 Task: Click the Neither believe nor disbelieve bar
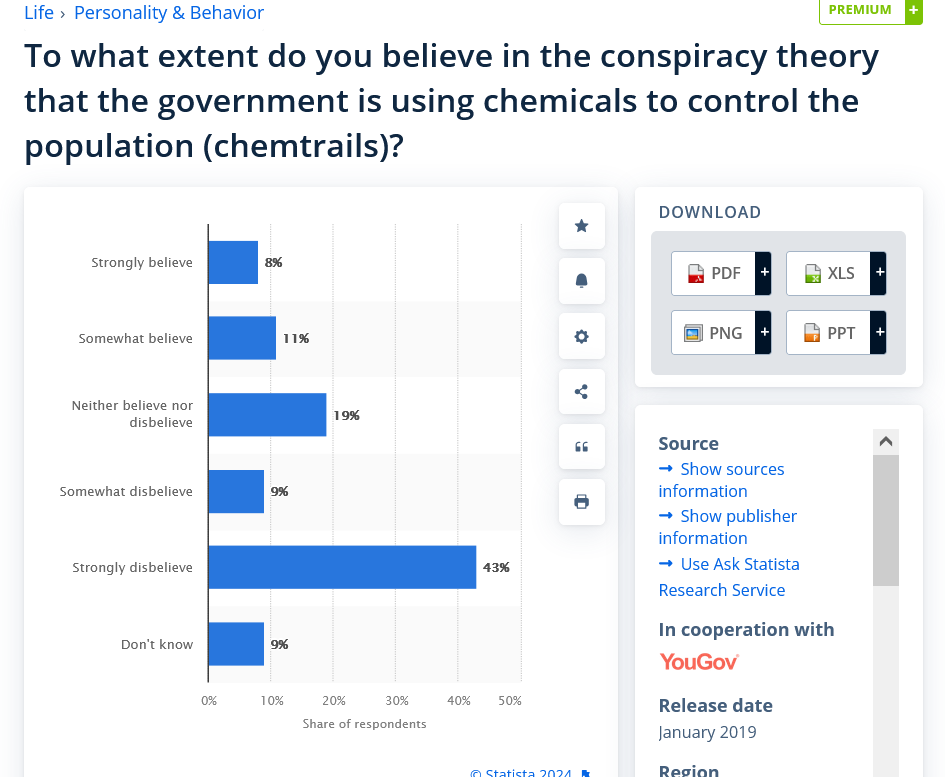pos(267,414)
